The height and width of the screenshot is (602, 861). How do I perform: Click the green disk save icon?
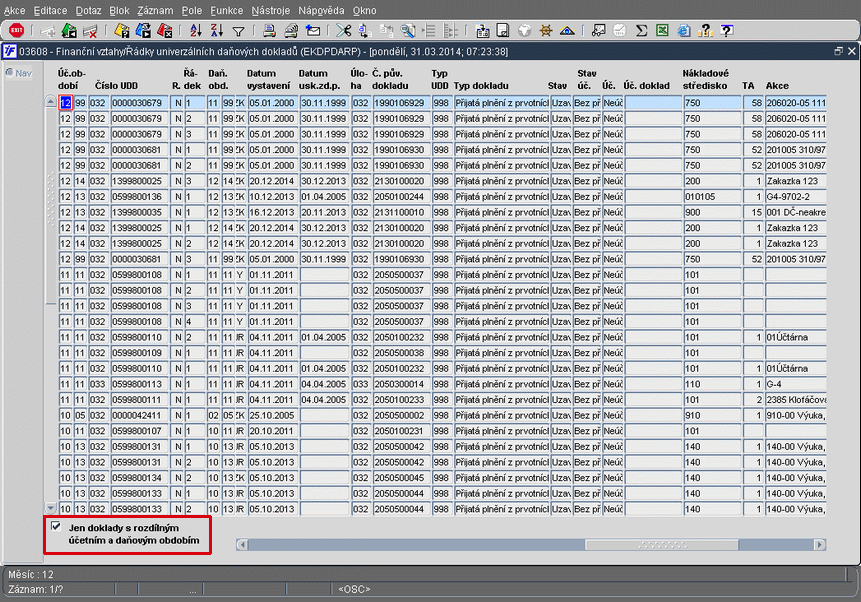pos(69,30)
